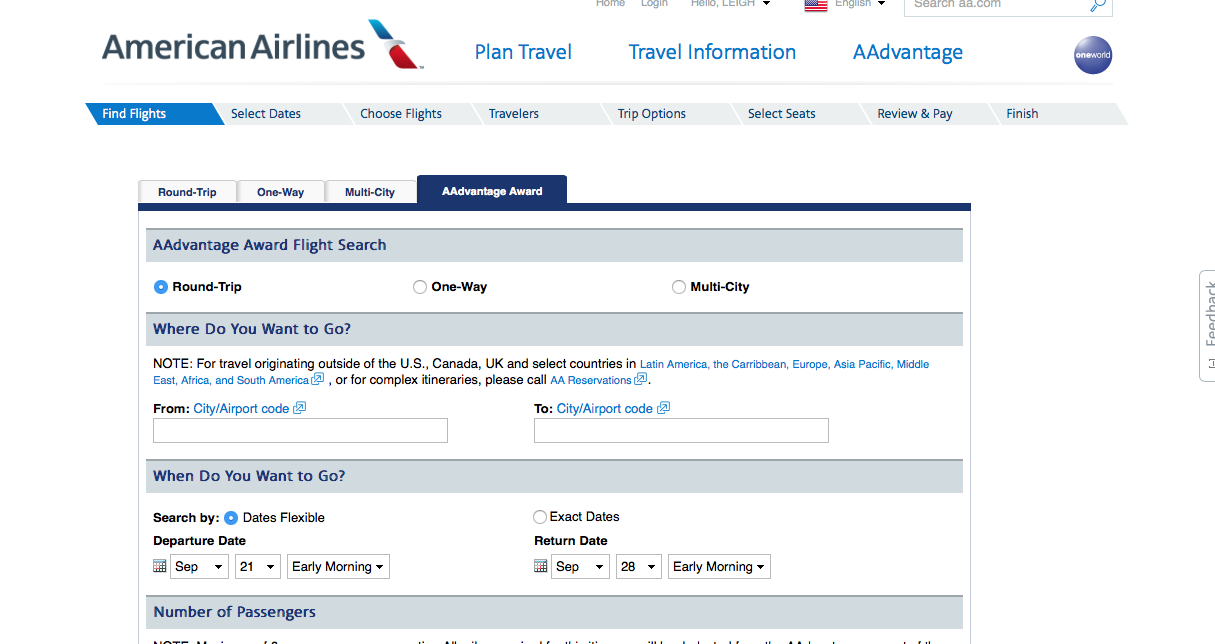Click the search magnifier icon

click(x=1097, y=6)
